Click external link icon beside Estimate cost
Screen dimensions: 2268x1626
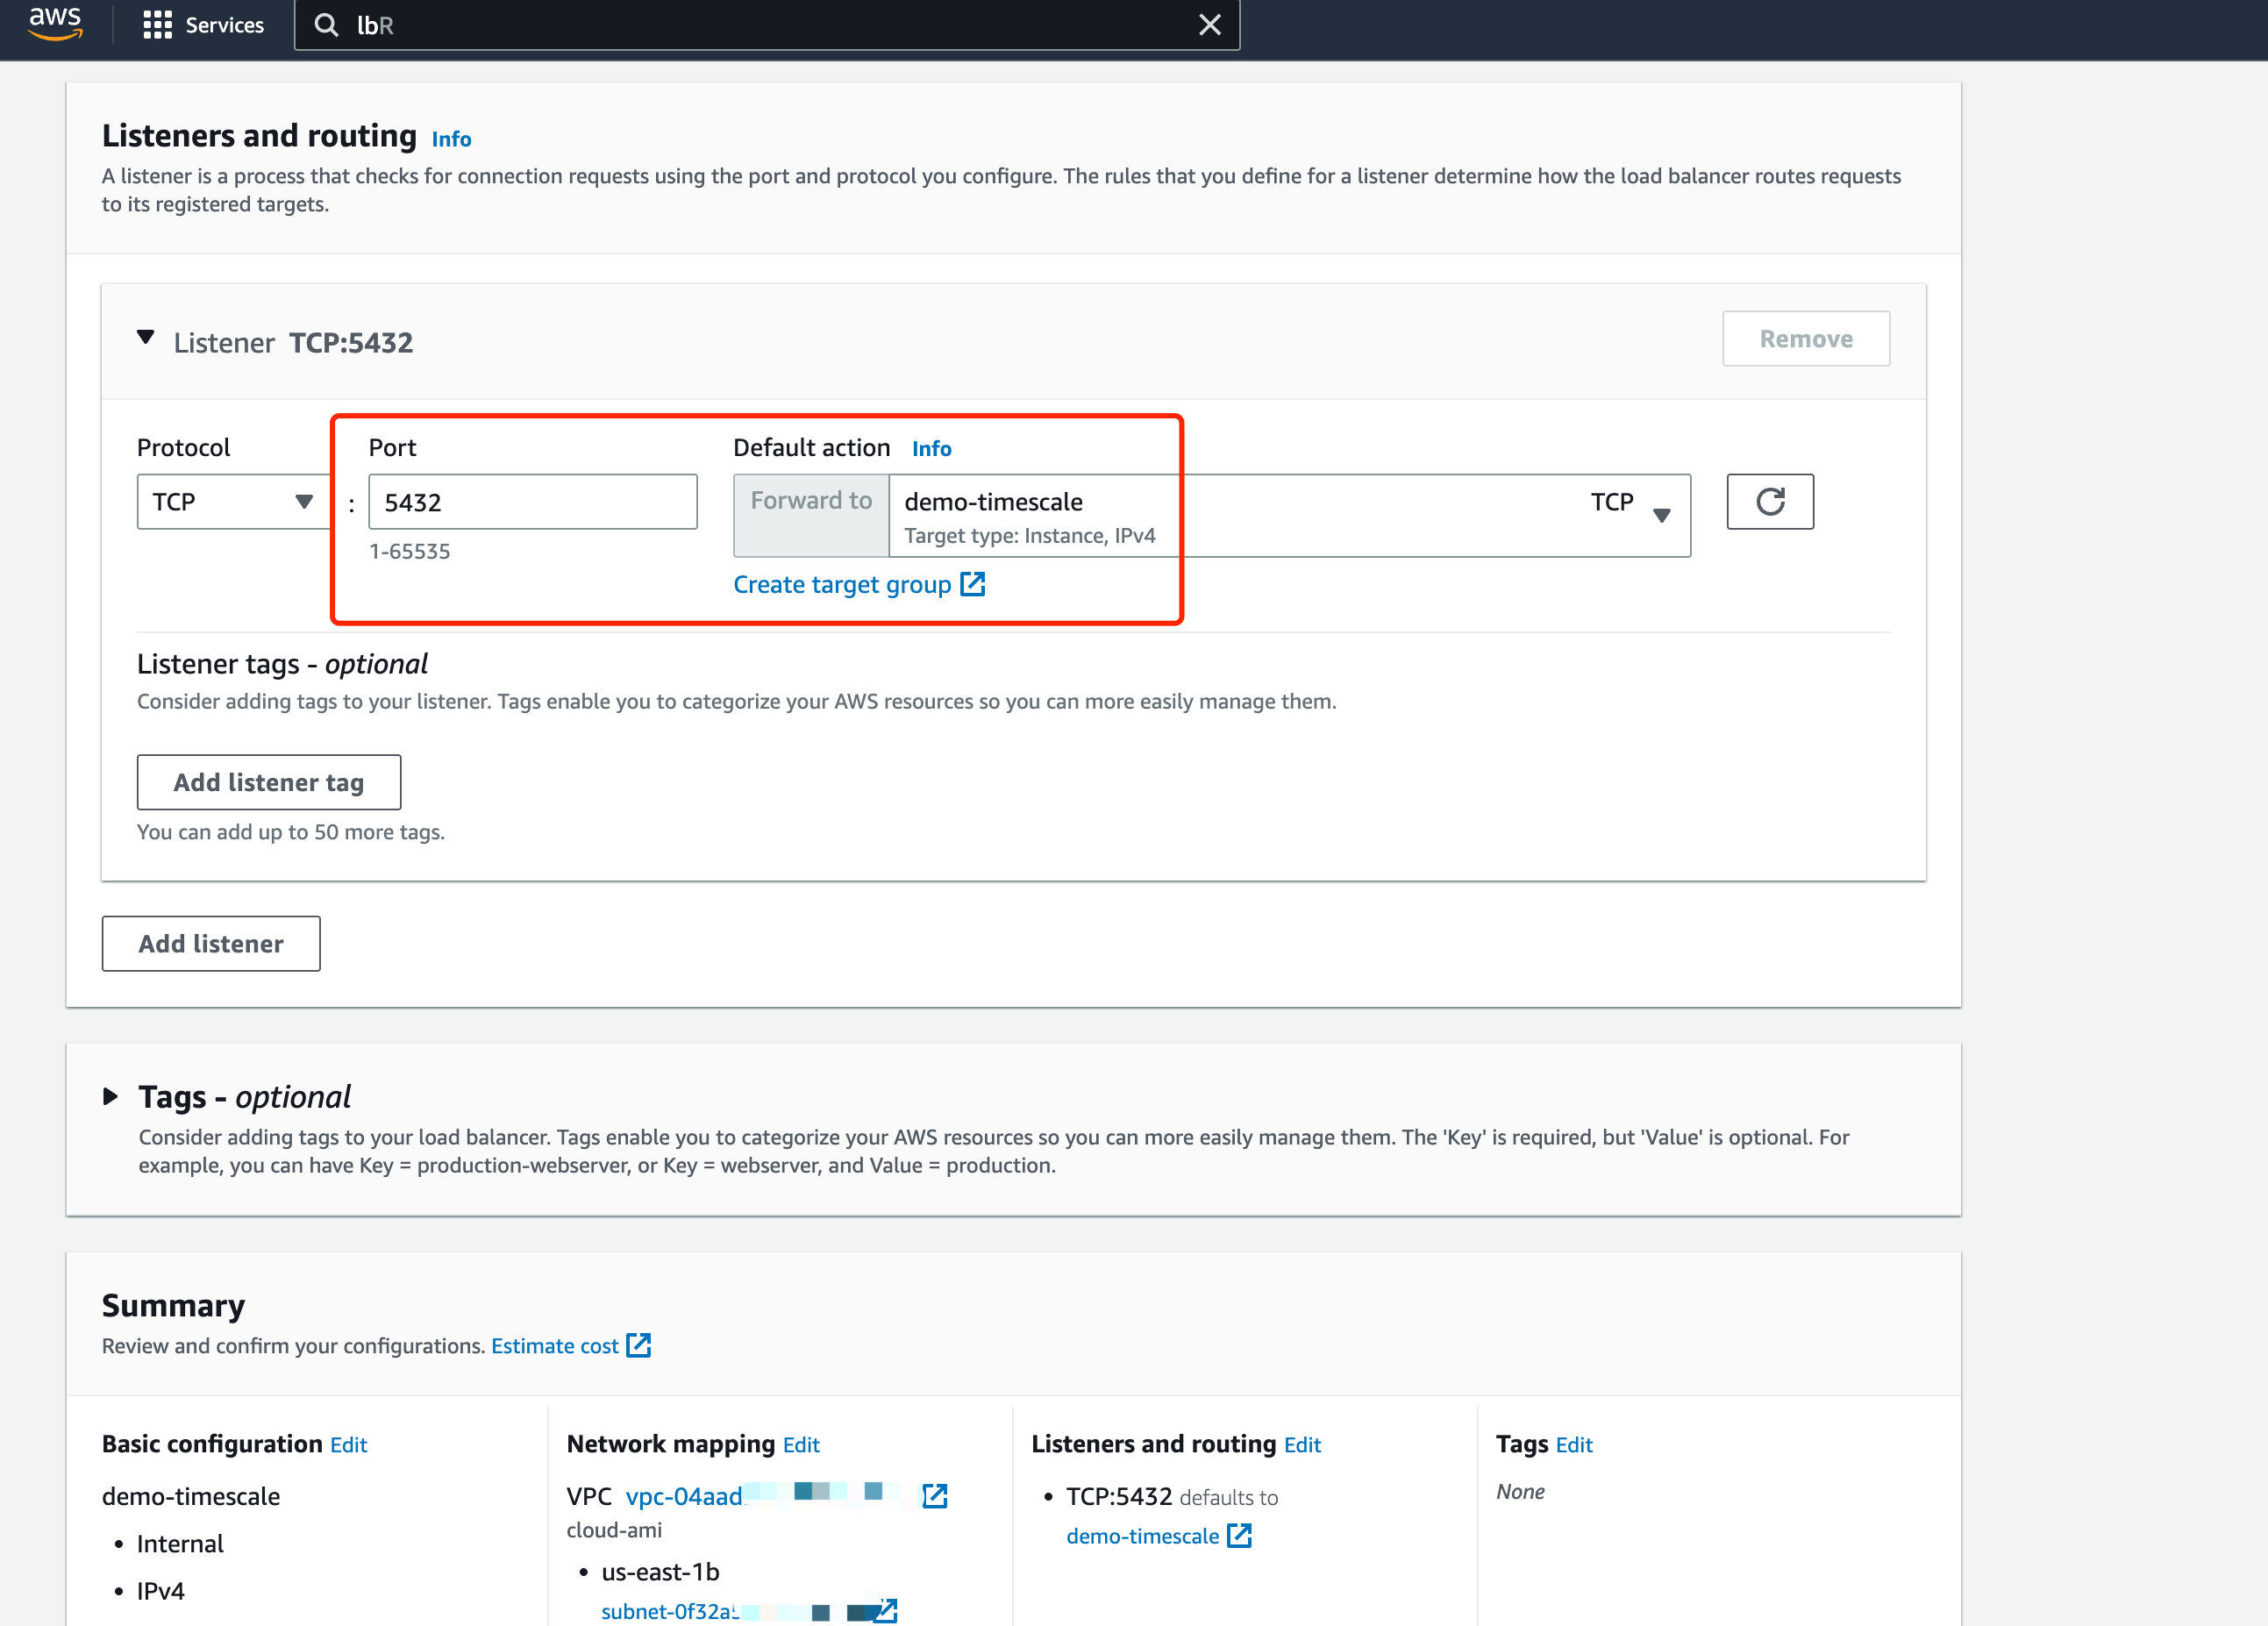(638, 1346)
